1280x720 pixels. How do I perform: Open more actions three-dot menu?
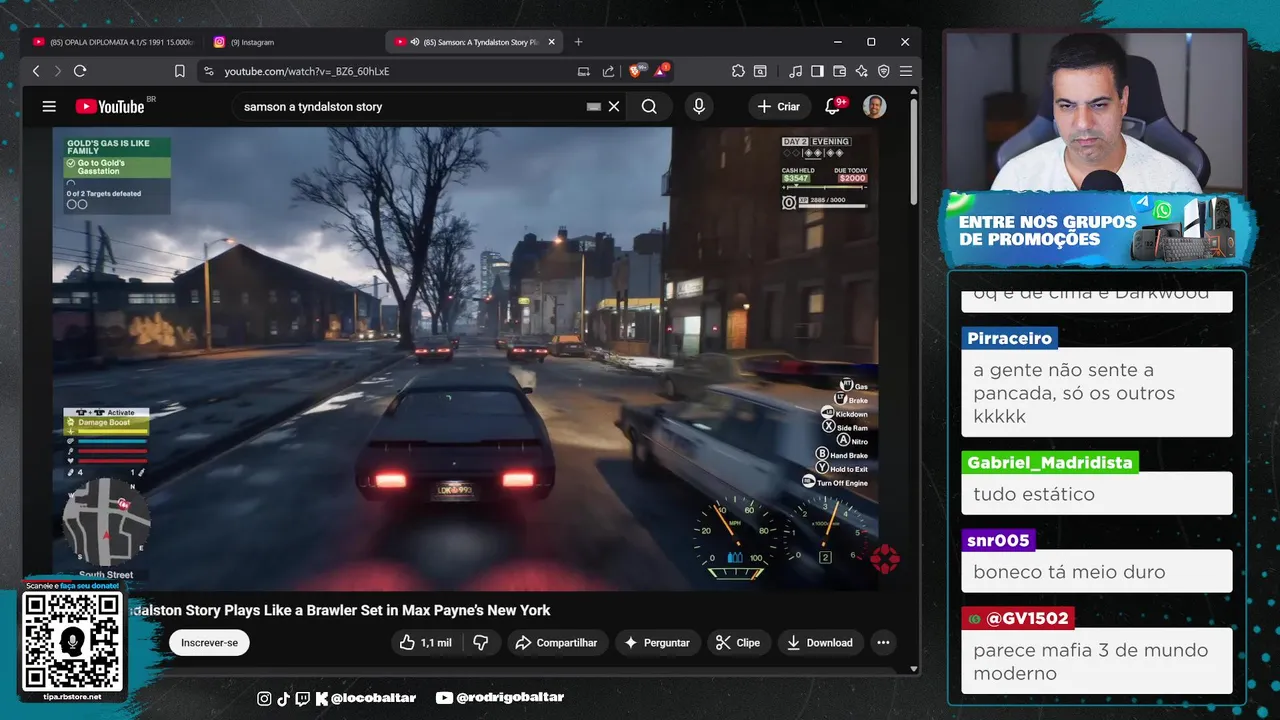click(x=883, y=643)
